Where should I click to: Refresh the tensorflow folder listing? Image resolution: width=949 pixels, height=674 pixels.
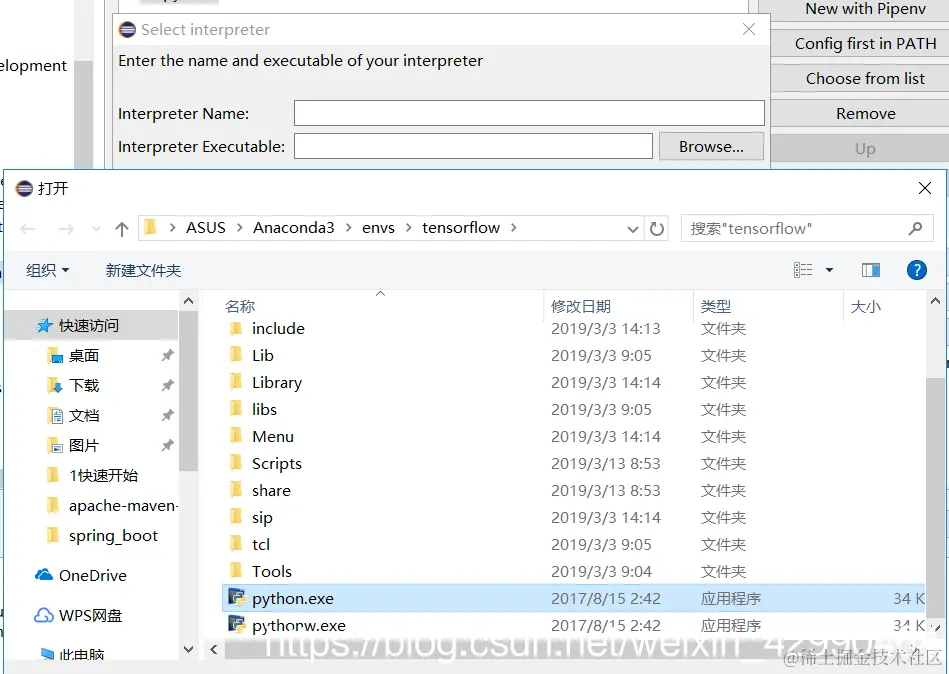pyautogui.click(x=657, y=229)
